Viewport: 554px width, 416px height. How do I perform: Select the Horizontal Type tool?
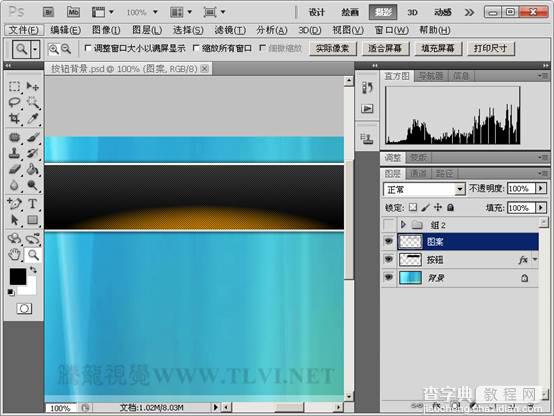point(33,204)
